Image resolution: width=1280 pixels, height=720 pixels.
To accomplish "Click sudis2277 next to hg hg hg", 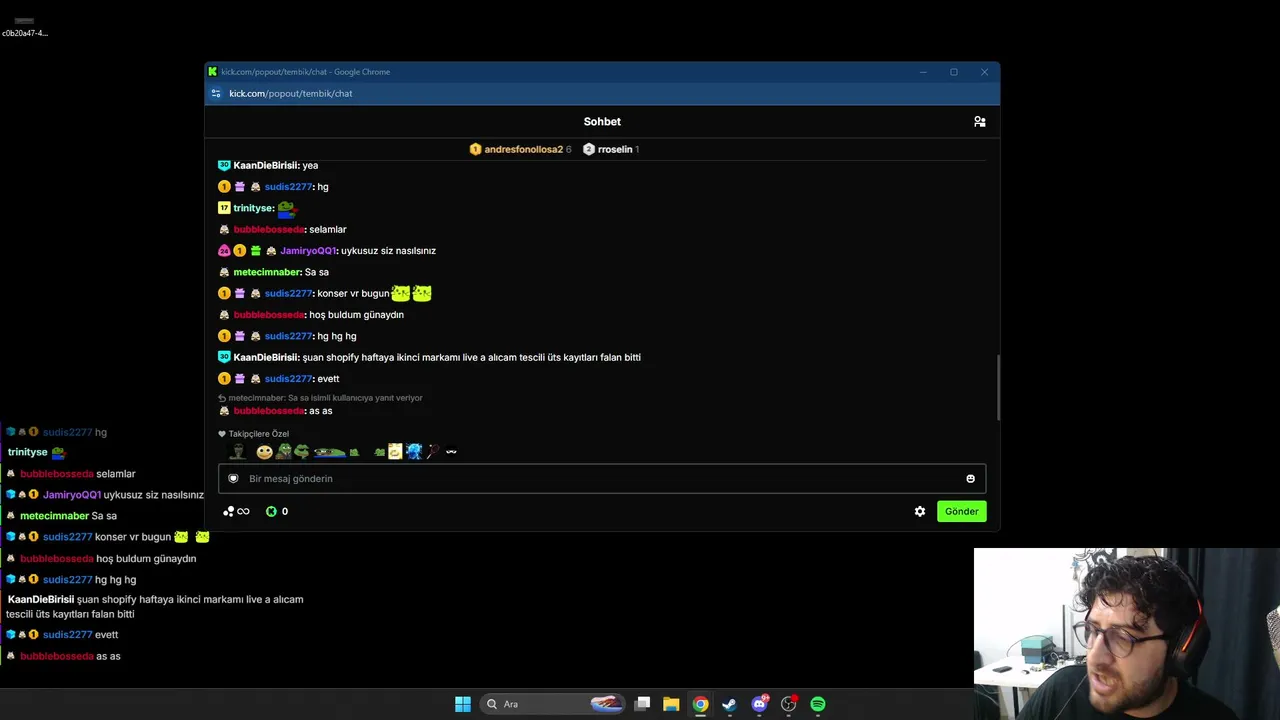I will [289, 336].
